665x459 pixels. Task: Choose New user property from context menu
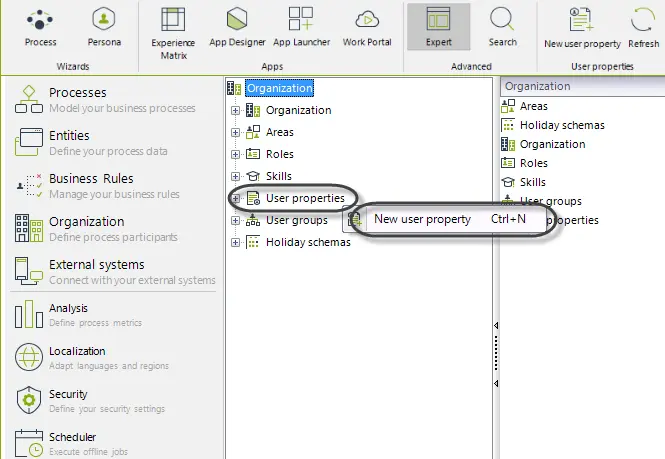tap(445, 219)
